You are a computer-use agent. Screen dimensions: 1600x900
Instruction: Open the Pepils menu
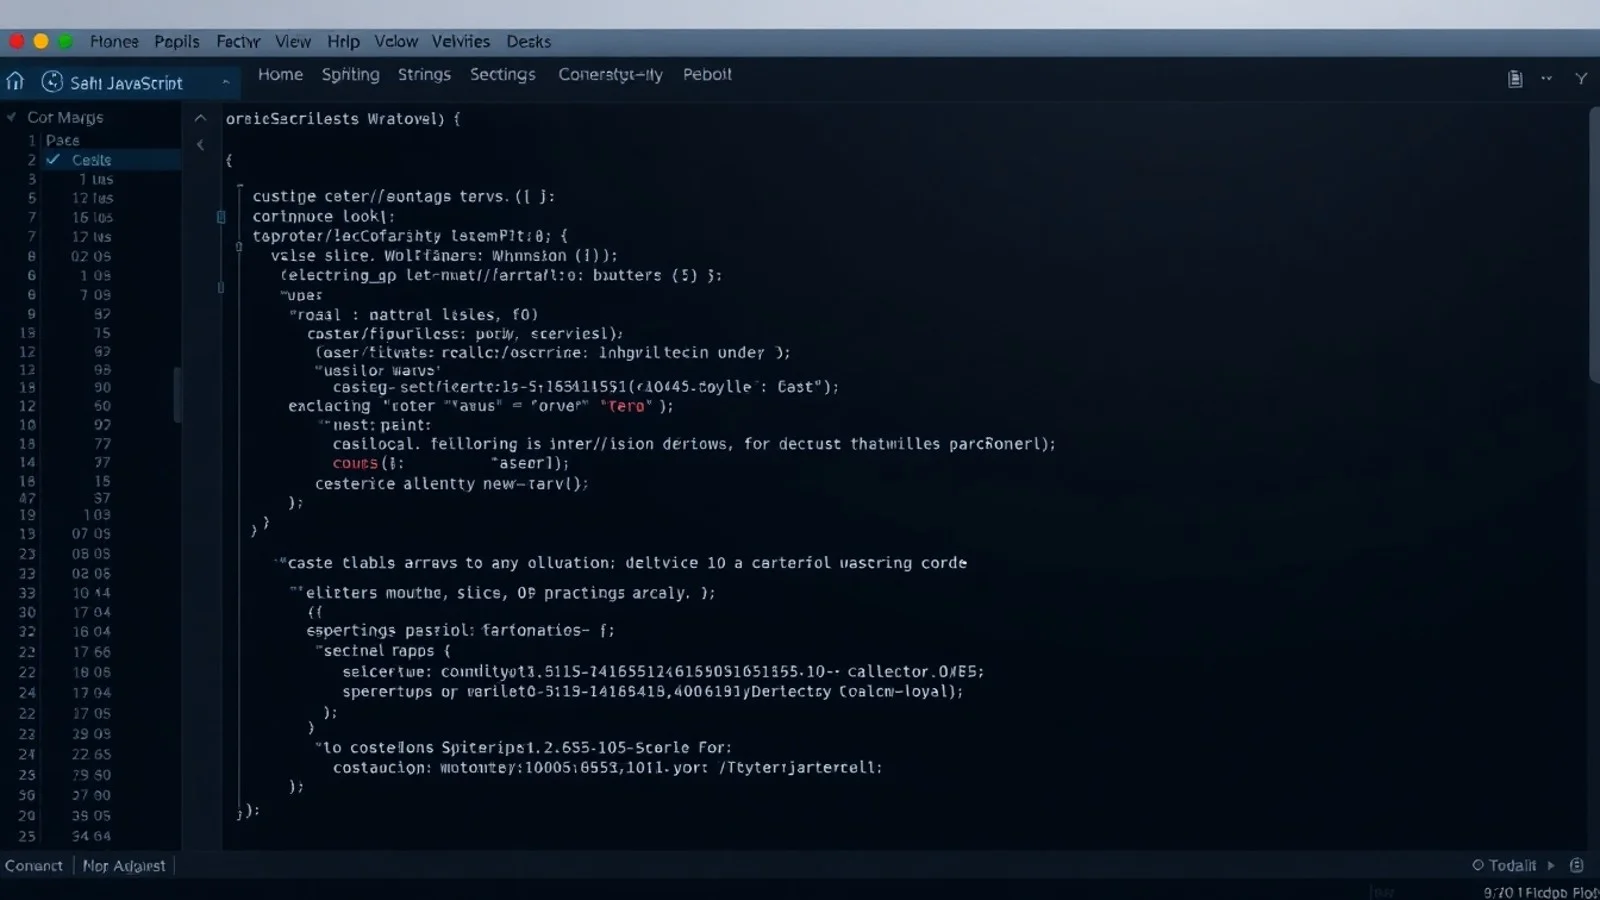(177, 41)
